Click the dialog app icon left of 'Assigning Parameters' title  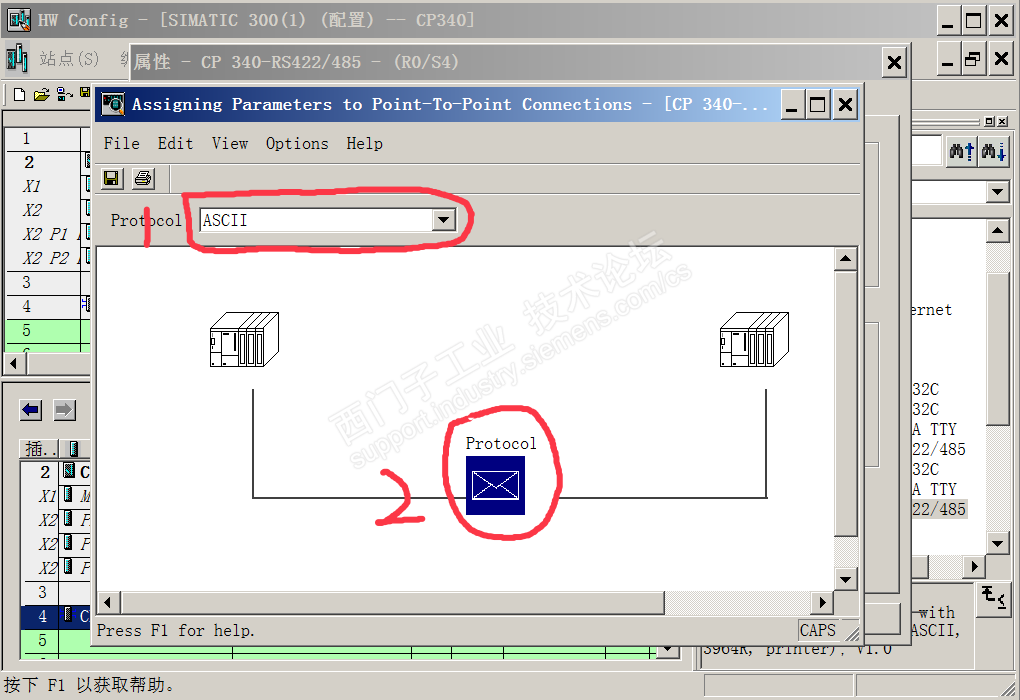click(113, 104)
